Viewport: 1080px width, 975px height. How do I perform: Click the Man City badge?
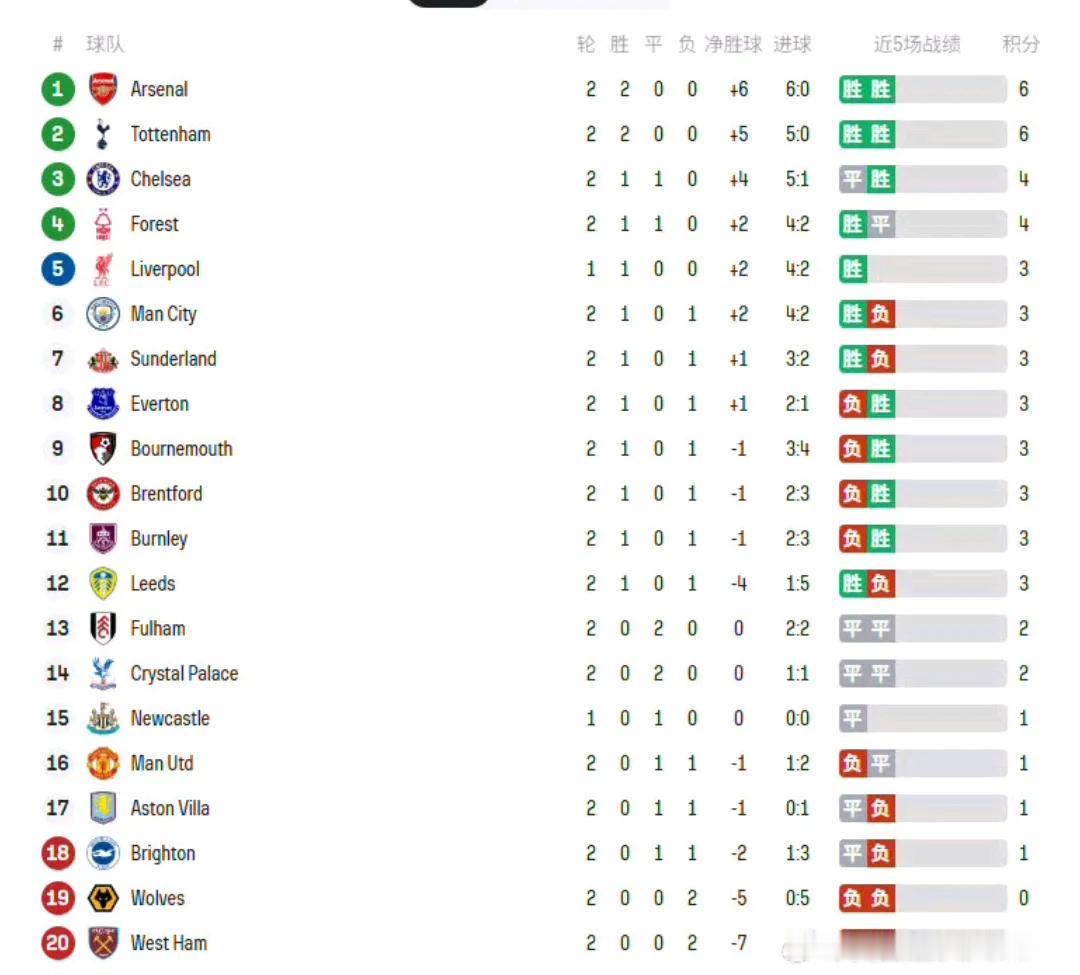click(x=103, y=314)
